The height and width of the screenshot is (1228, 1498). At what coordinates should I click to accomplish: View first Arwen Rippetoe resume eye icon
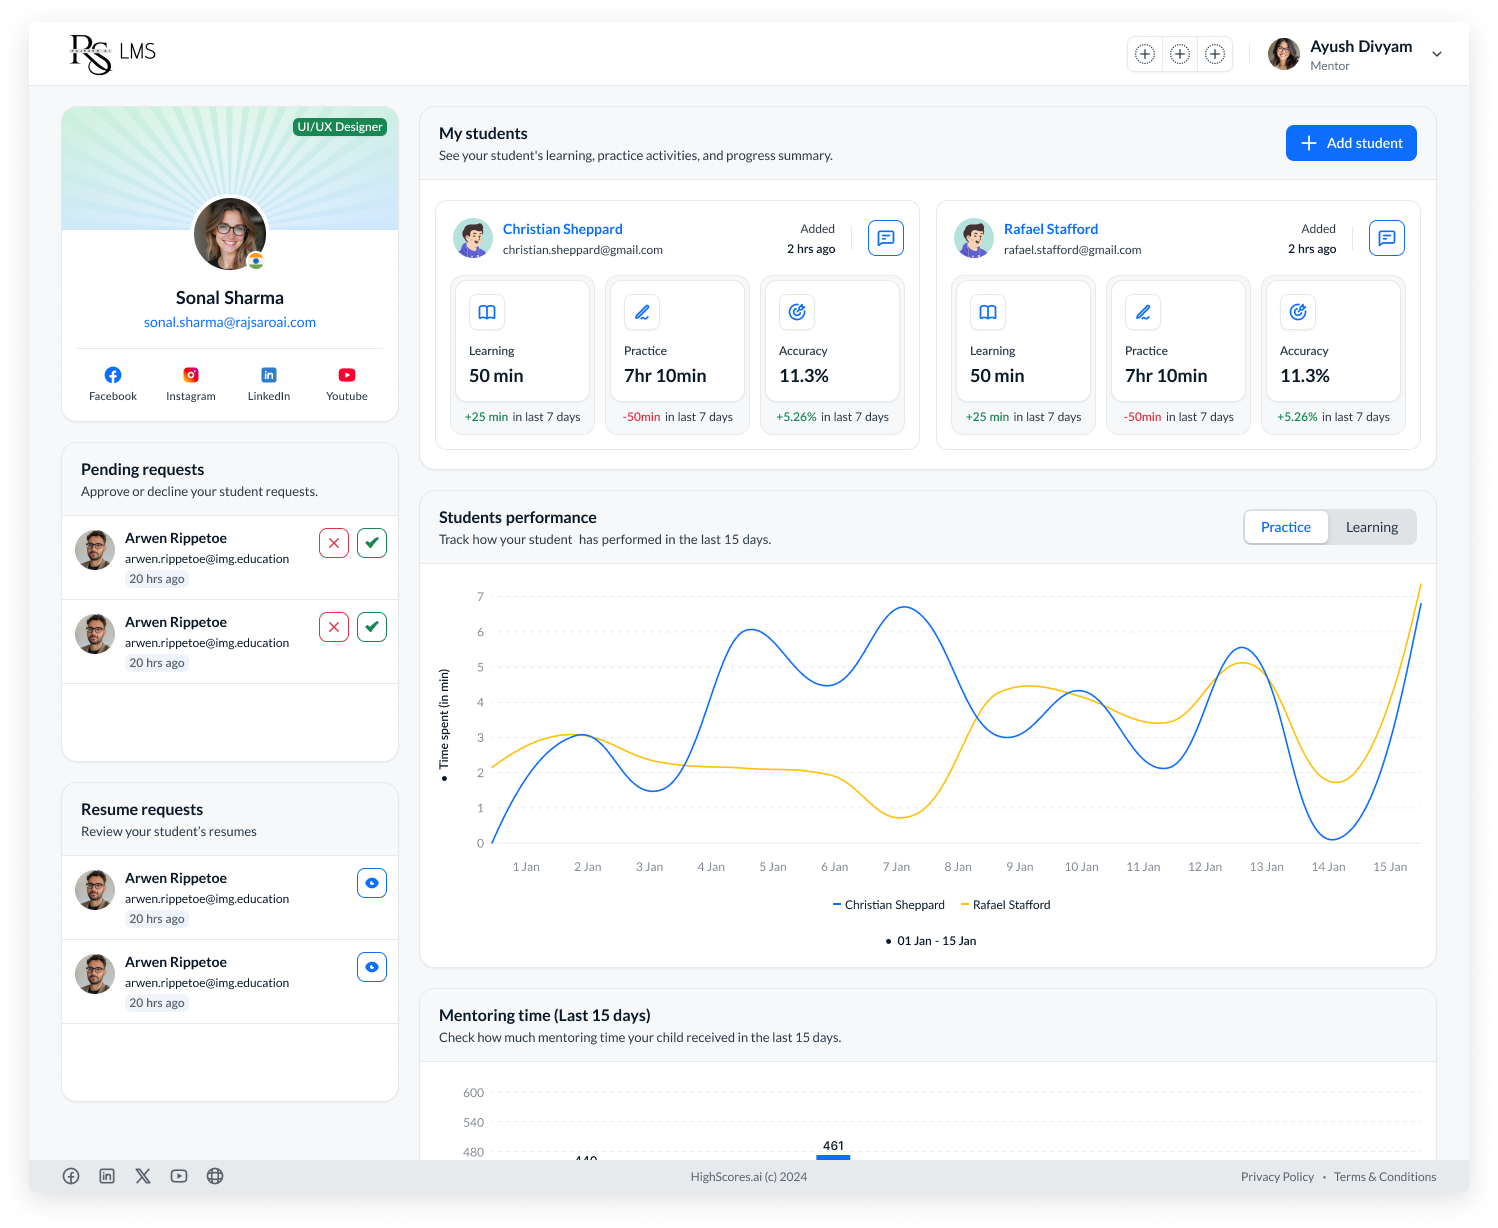(x=372, y=883)
